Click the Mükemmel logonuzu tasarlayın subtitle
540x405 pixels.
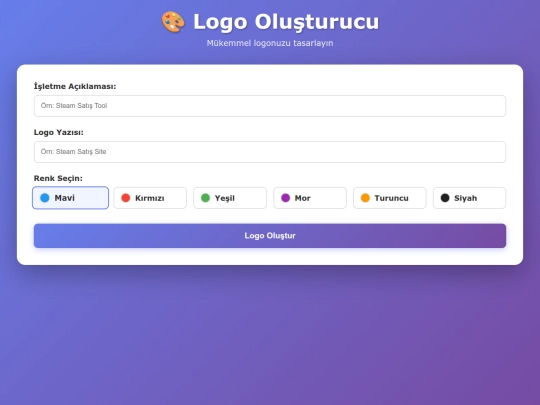tap(270, 43)
